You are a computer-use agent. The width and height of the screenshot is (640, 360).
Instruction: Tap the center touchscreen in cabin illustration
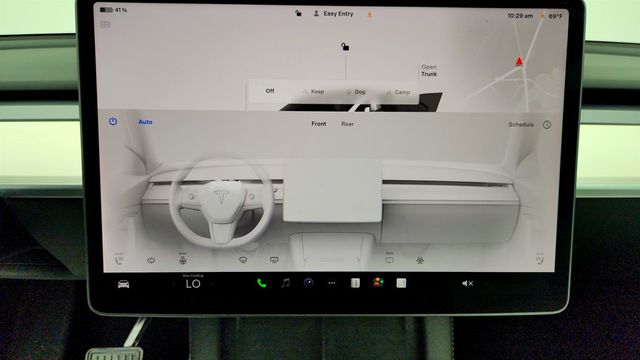332,190
